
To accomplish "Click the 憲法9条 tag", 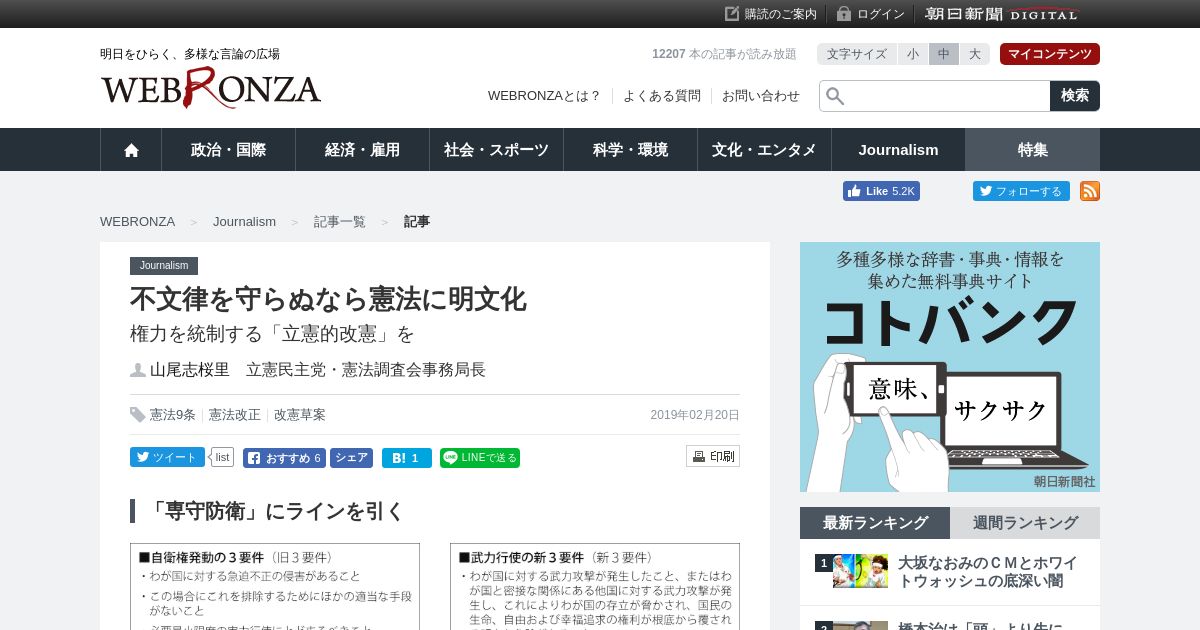I will tap(173, 415).
